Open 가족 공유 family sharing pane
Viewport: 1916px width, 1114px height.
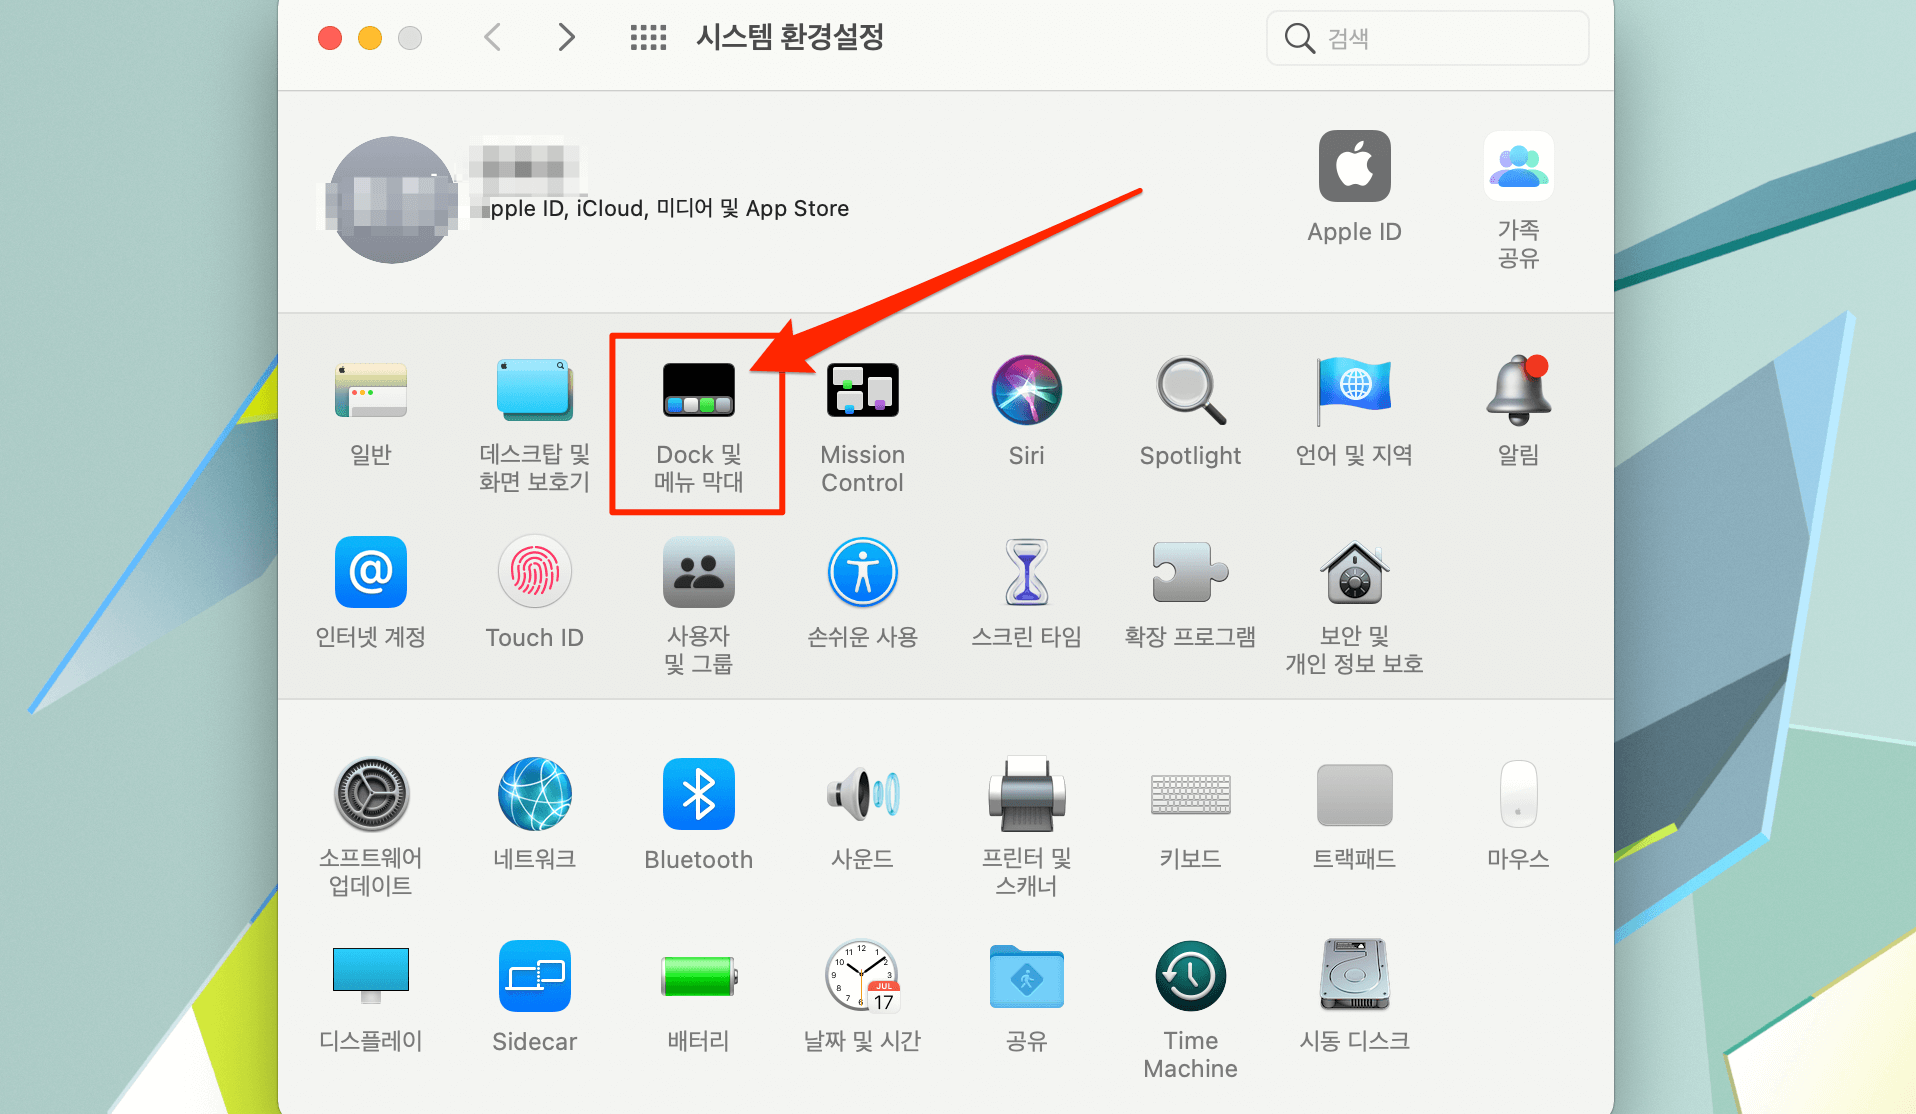tap(1518, 167)
